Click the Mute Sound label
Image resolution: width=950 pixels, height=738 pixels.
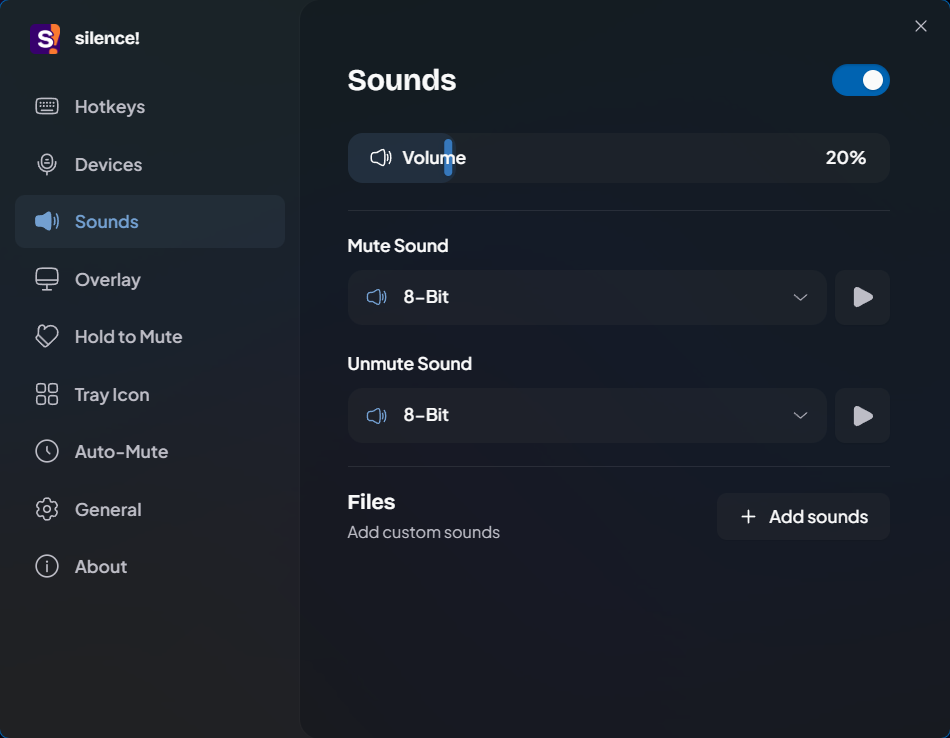point(398,245)
